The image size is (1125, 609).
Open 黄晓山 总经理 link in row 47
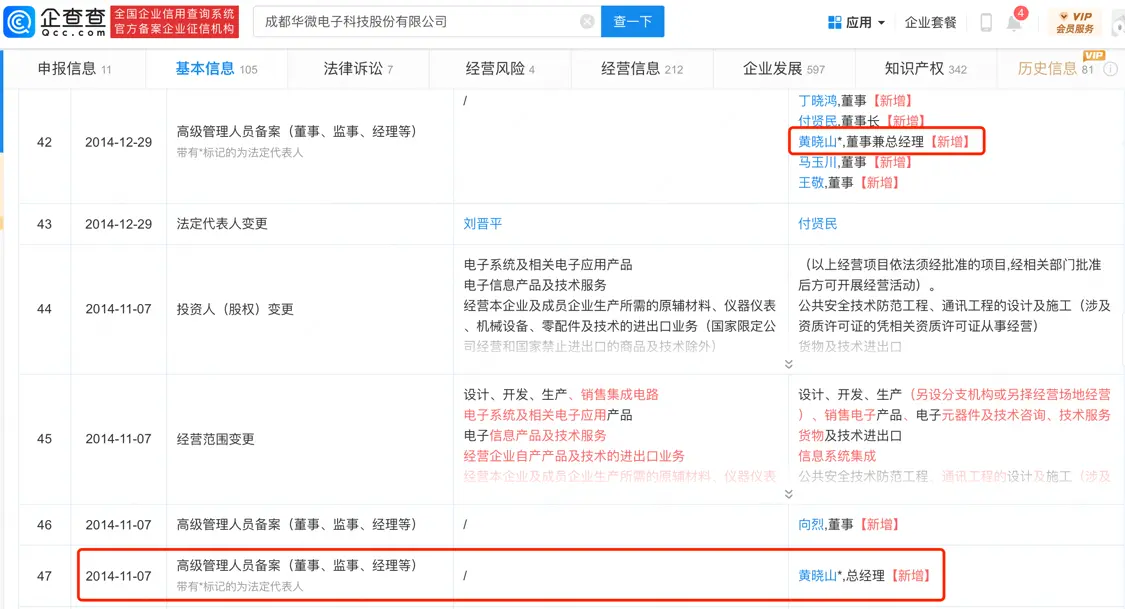[817, 575]
